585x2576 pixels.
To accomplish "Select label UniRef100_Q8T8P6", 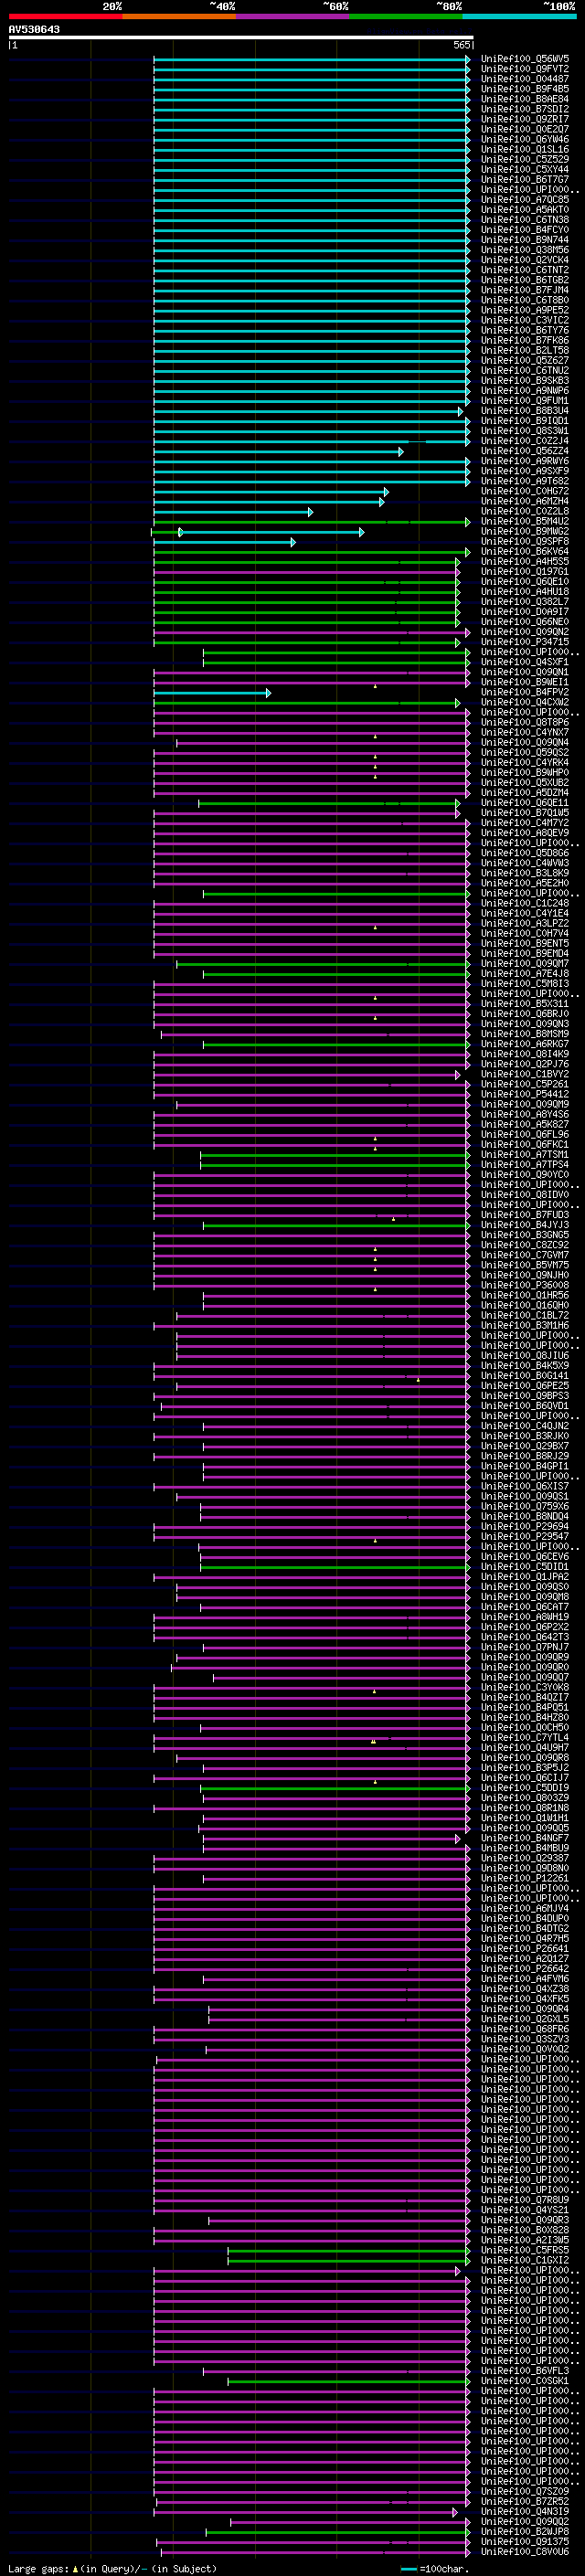I will [525, 722].
